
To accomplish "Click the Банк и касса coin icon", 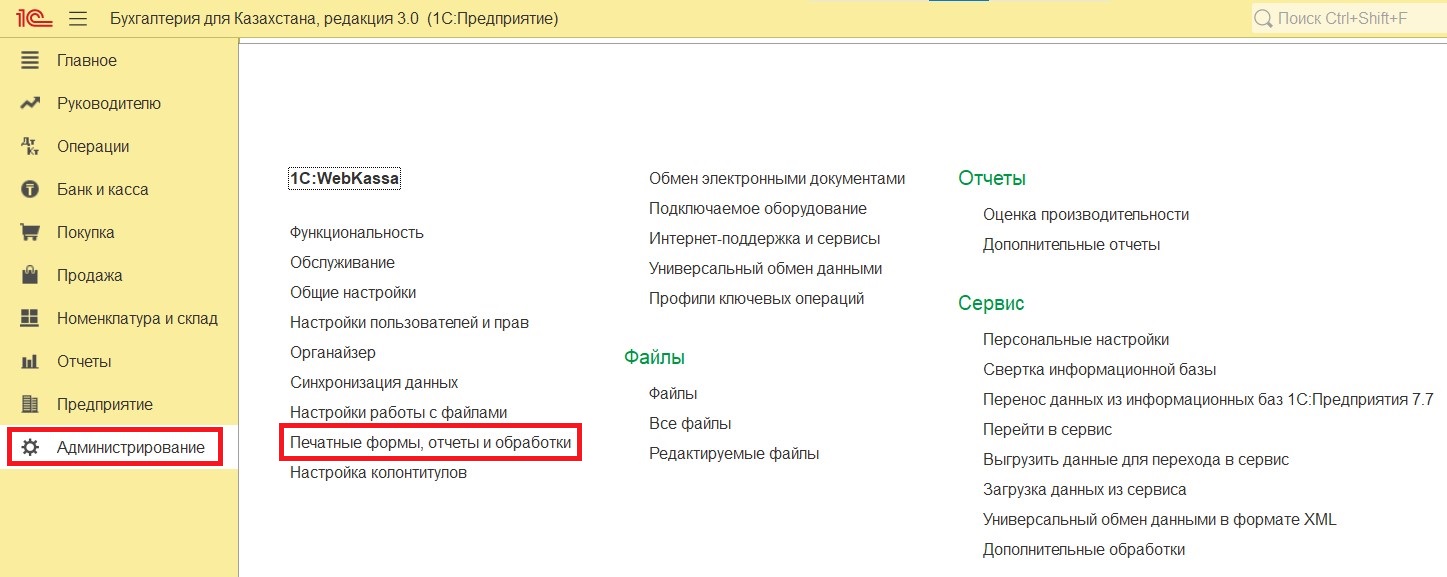I will tap(30, 189).
